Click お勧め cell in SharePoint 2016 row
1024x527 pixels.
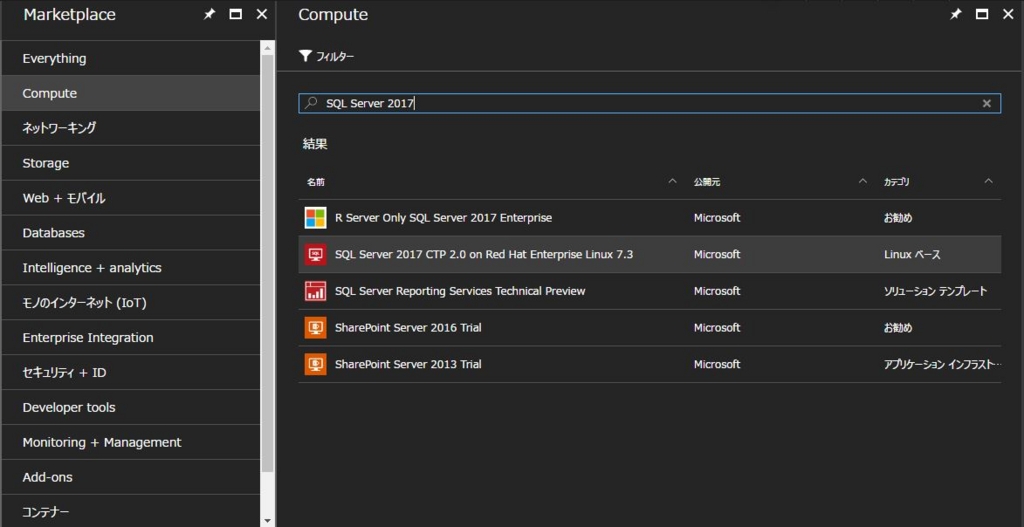898,327
